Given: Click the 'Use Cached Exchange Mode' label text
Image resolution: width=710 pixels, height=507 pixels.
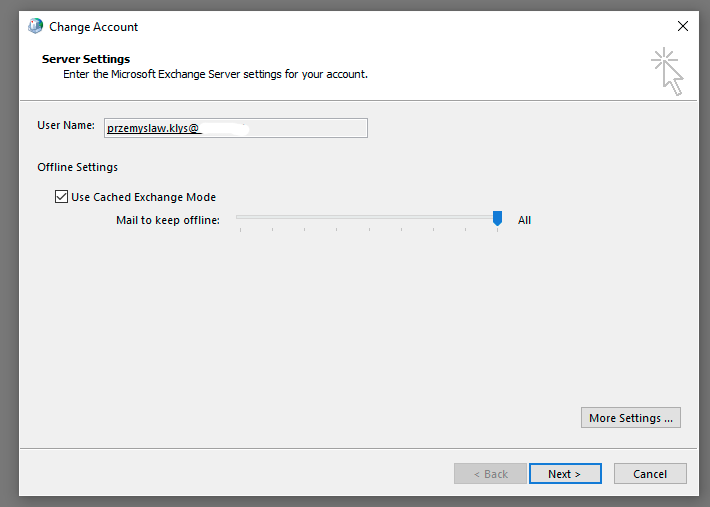Looking at the screenshot, I should (x=143, y=197).
